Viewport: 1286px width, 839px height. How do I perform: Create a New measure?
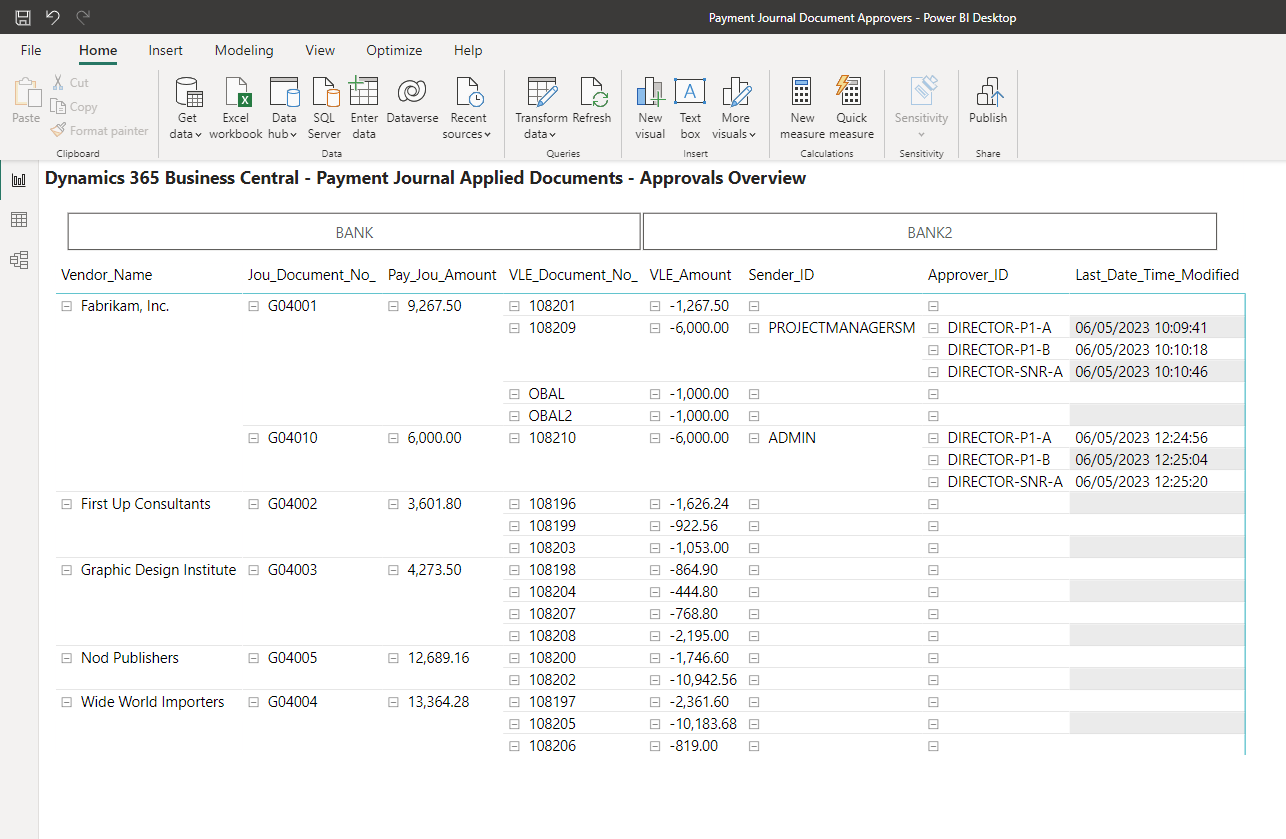point(802,108)
